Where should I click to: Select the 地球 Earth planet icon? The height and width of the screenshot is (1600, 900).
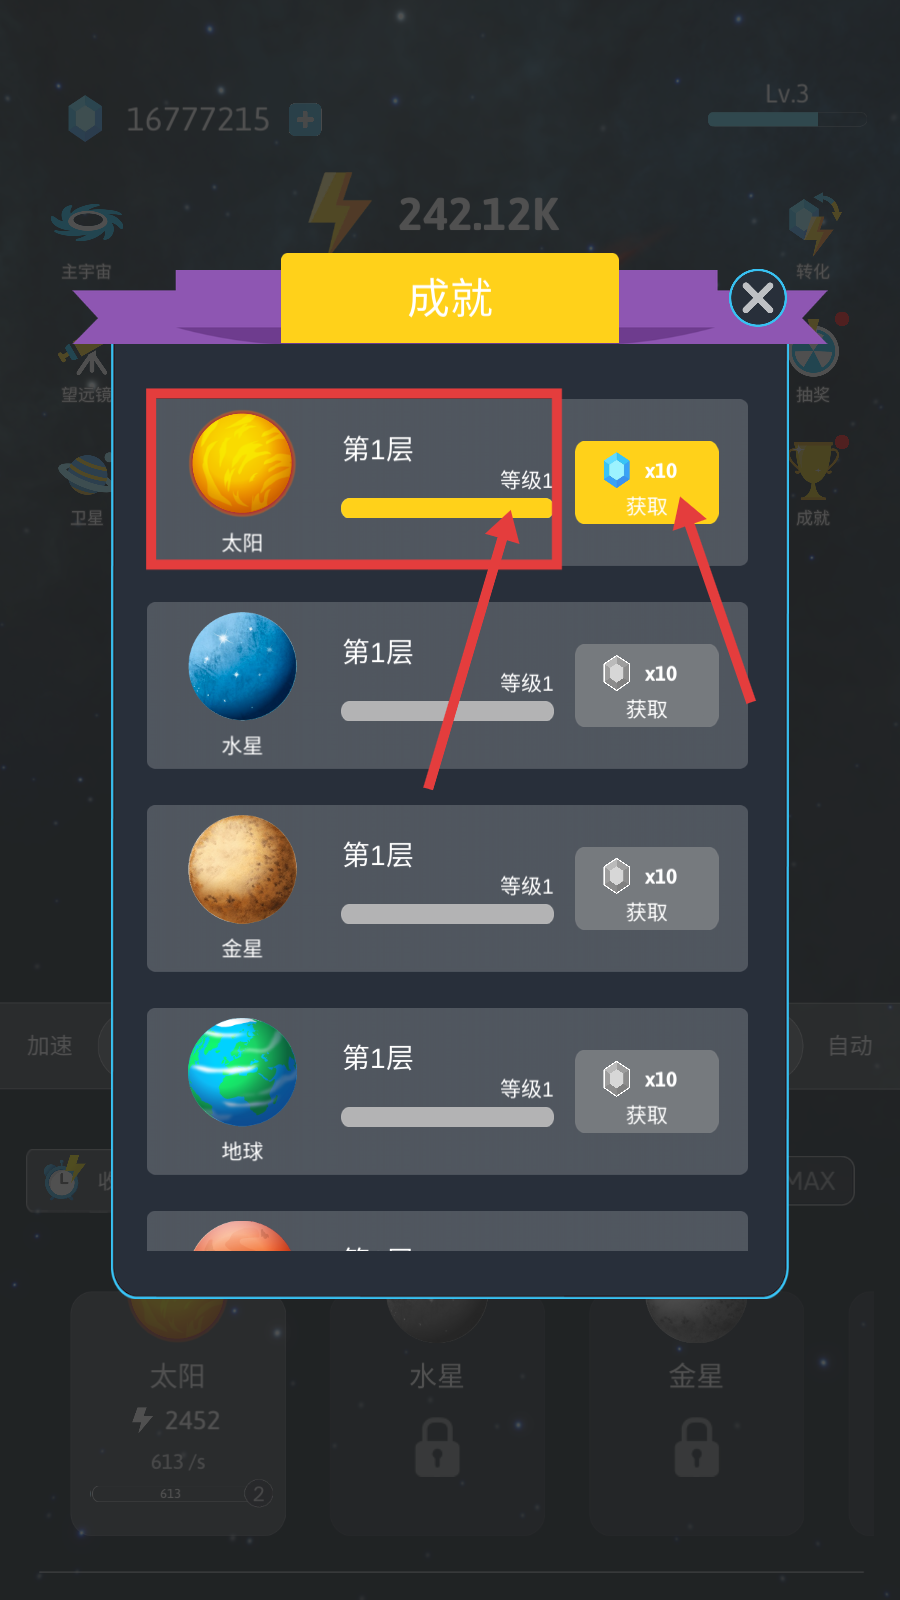coord(242,1072)
